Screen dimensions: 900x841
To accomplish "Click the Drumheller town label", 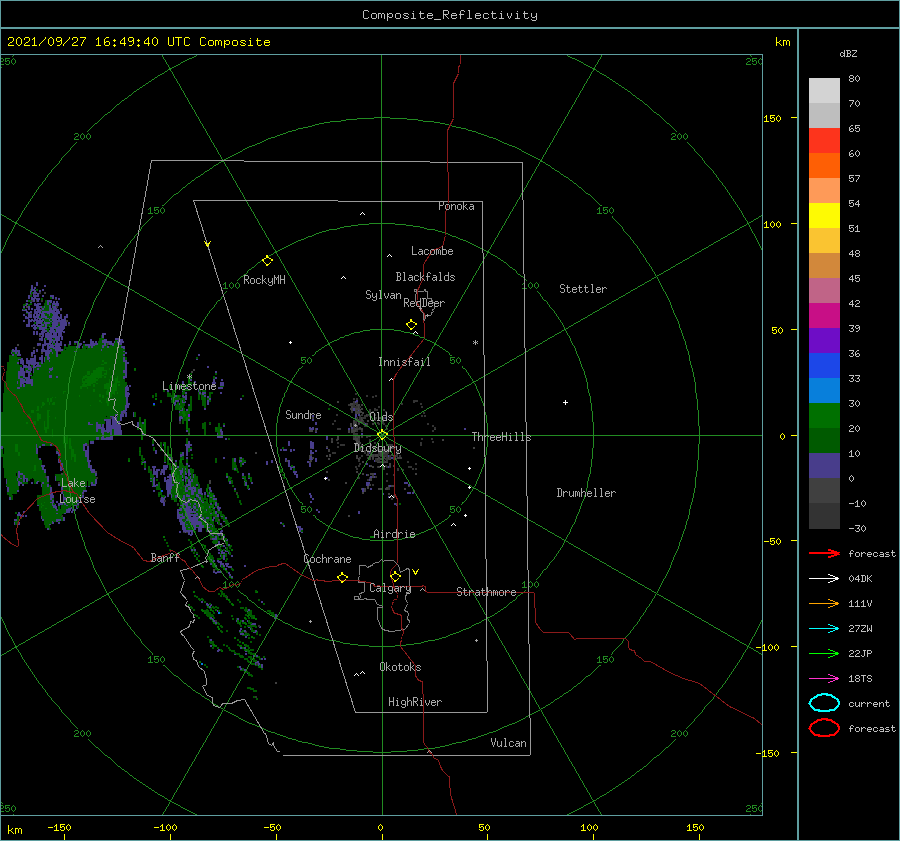I will [x=586, y=493].
